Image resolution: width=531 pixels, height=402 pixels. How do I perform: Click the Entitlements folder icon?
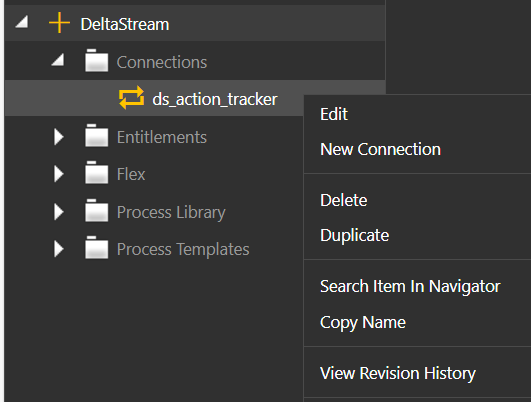point(97,135)
